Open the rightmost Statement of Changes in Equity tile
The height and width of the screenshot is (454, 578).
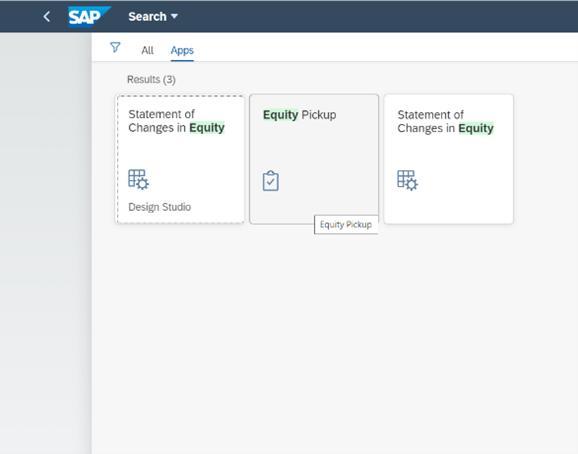click(449, 159)
